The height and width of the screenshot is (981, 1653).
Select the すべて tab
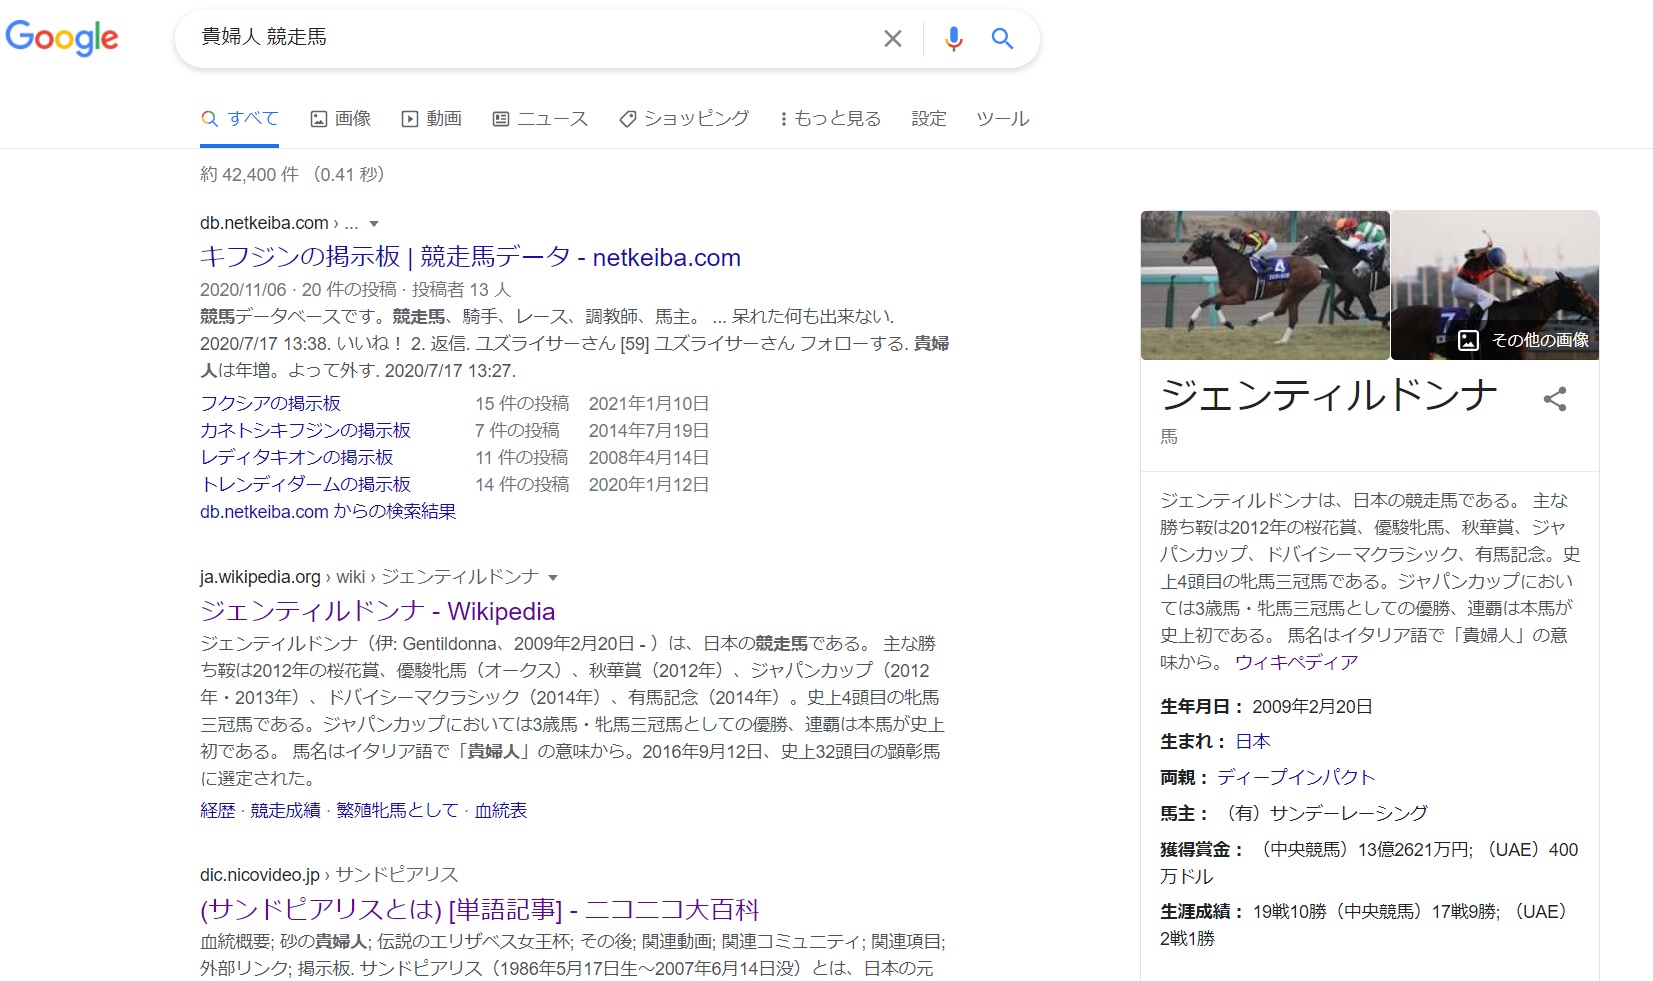[240, 118]
